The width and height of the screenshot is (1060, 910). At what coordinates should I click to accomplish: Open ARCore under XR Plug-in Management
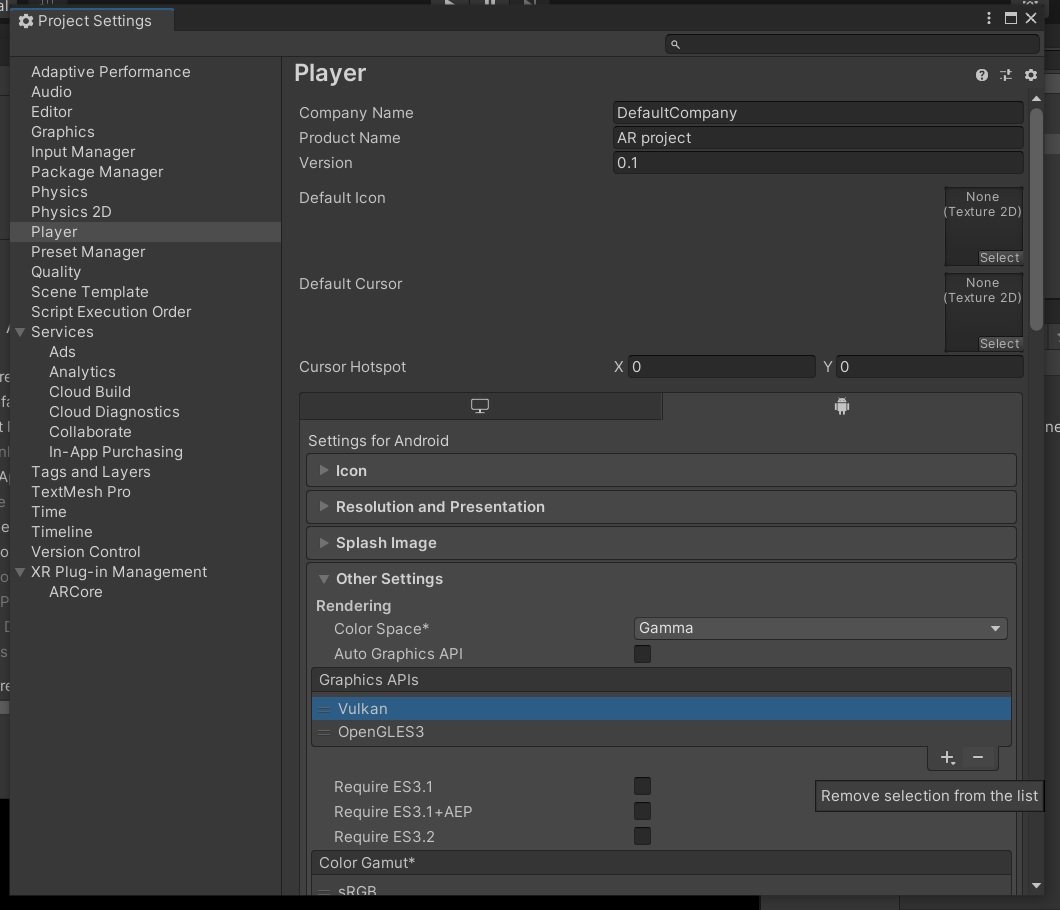tap(76, 592)
